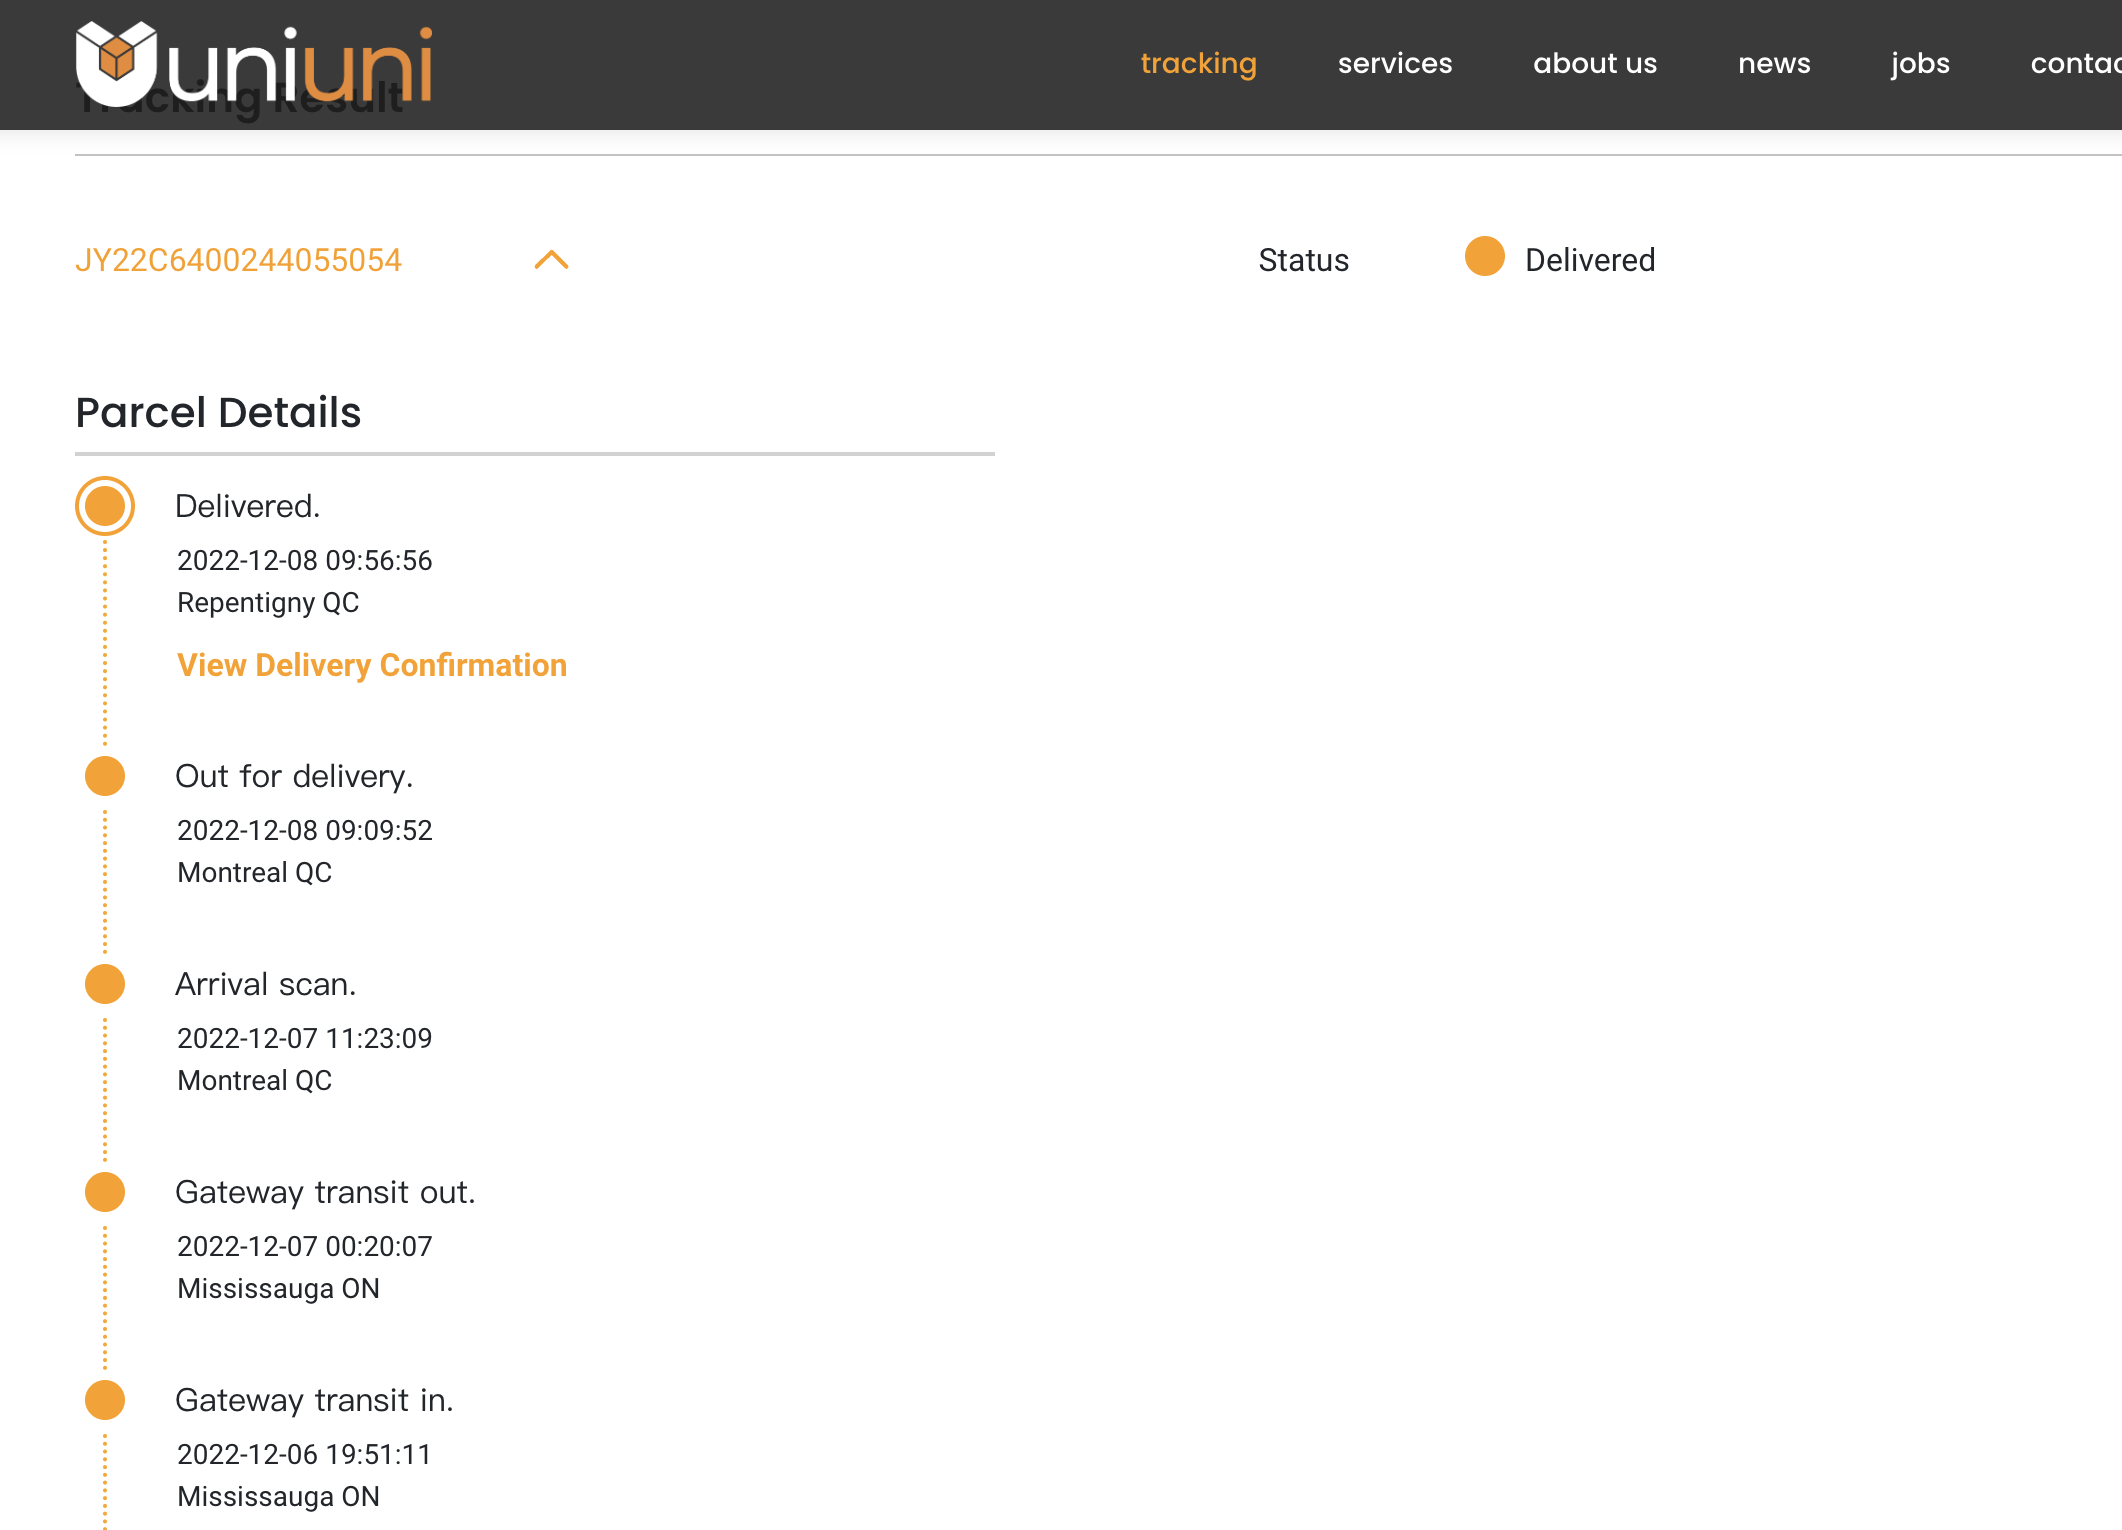Collapse tracking details with chevron arrow
The width and height of the screenshot is (2122, 1530).
pos(551,260)
